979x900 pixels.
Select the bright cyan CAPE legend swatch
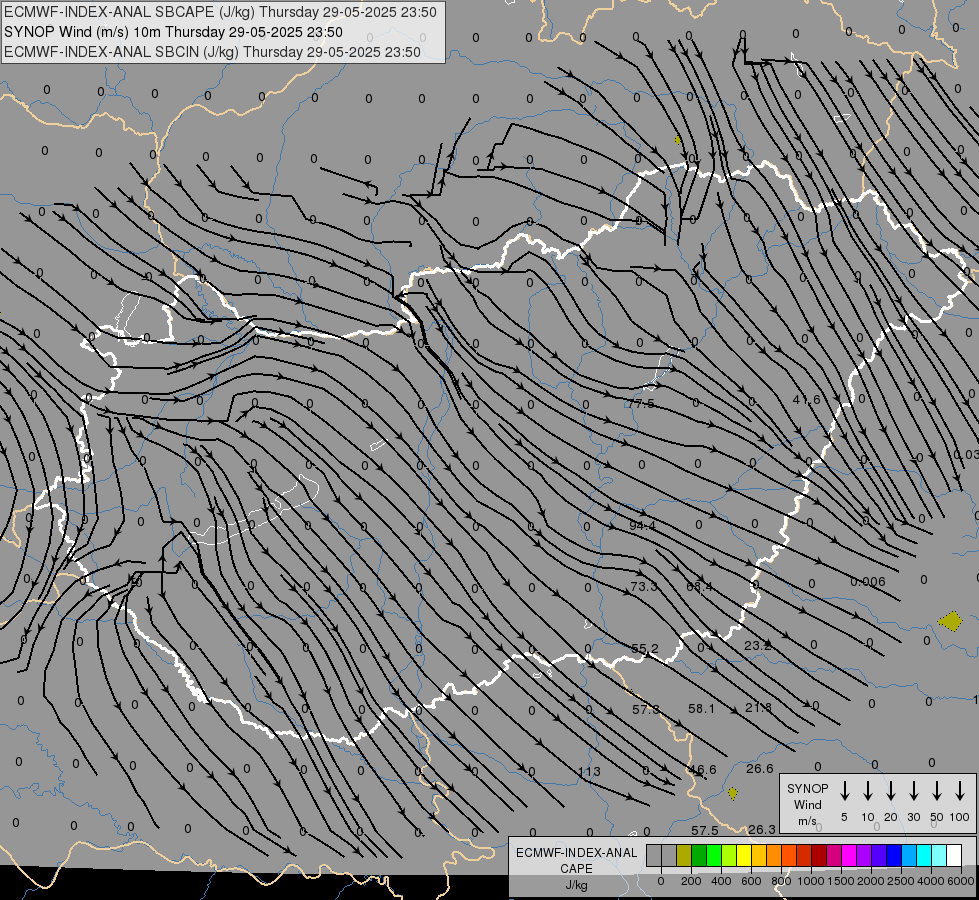pyautogui.click(x=923, y=855)
